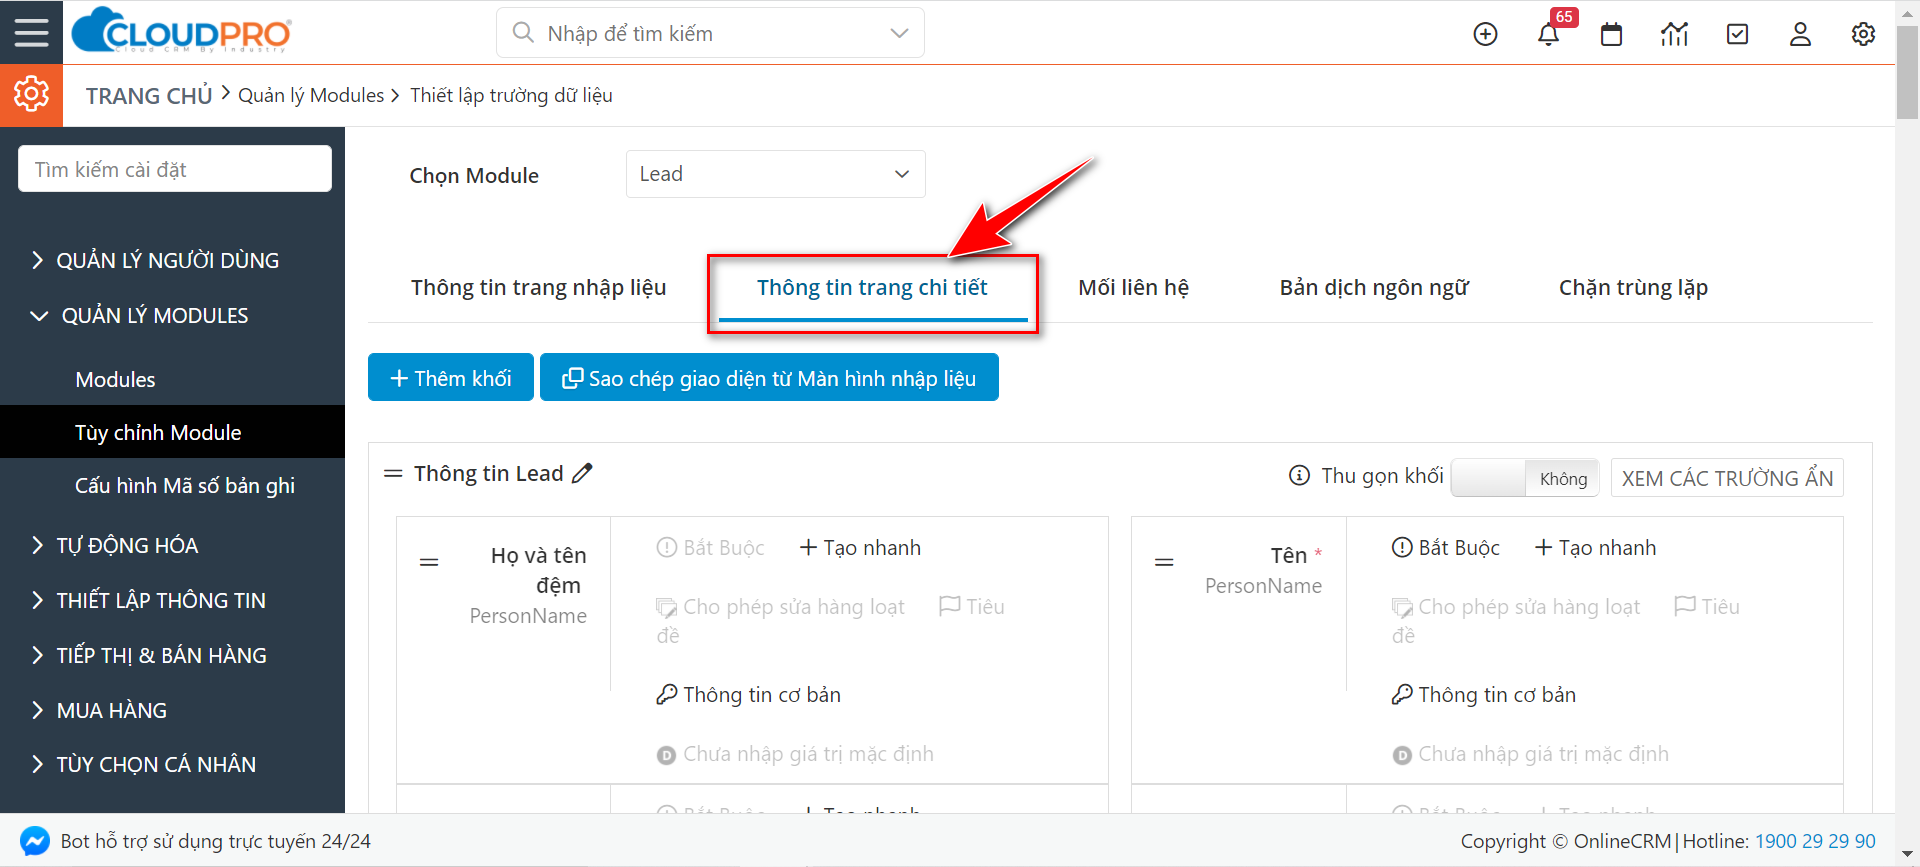
Task: Collapse QUẢN LÝ MODULES section
Action: coord(140,316)
